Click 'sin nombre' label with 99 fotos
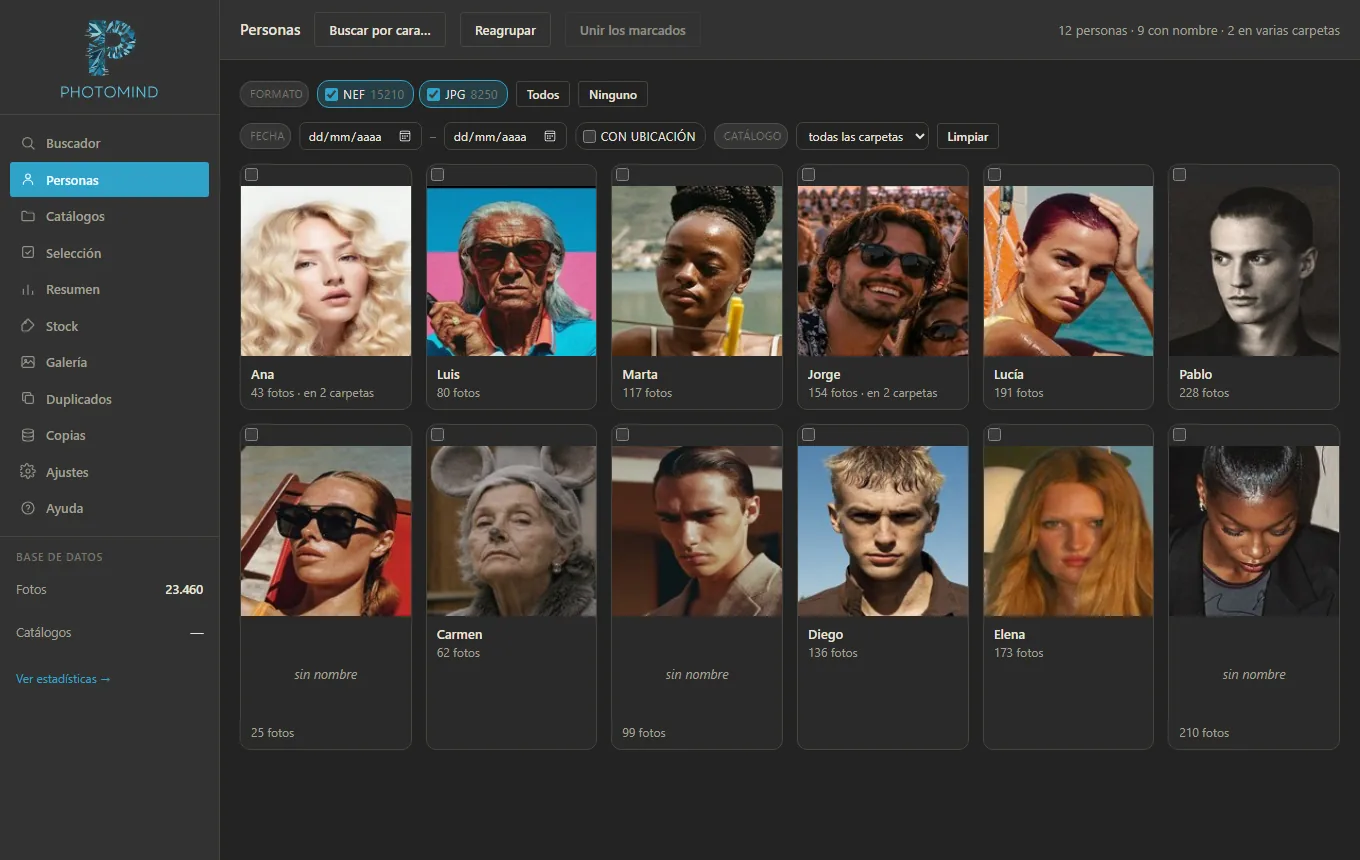 click(697, 675)
